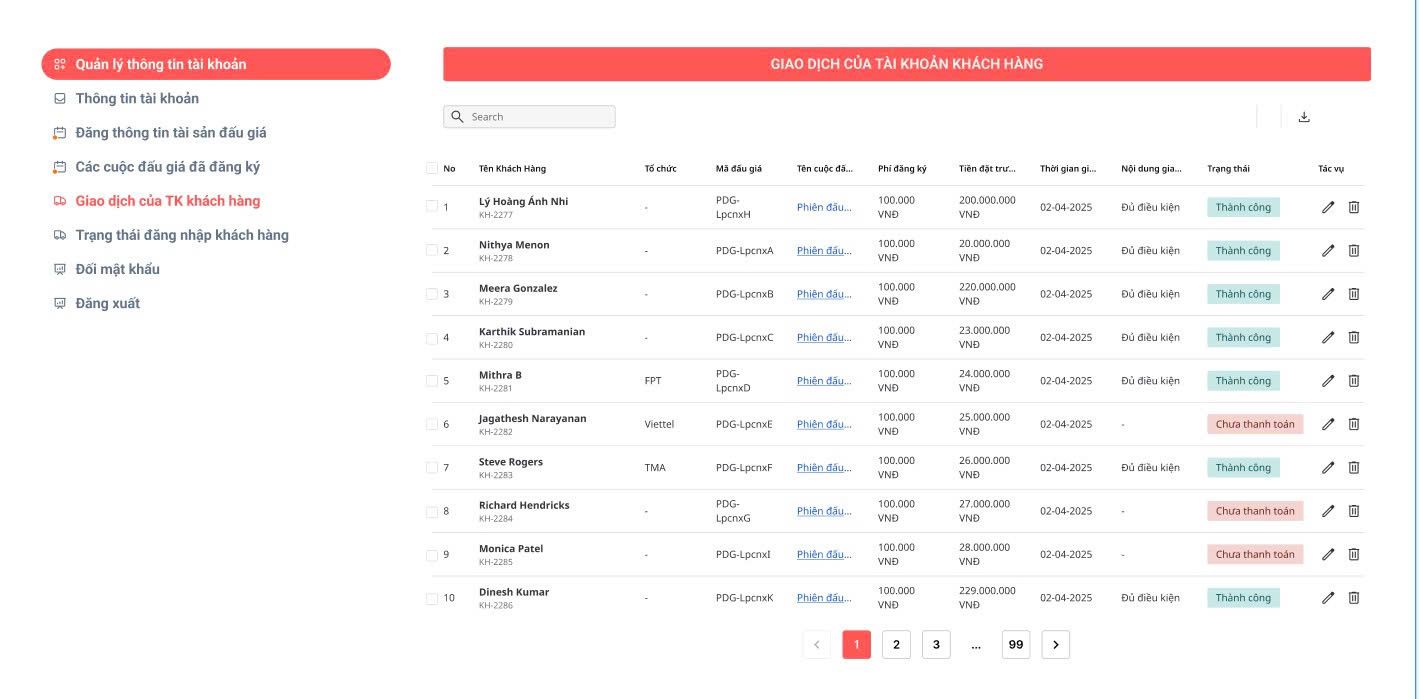This screenshot has height=699, width=1419.
Task: Click trash icon for Steve Rogers row
Action: pyautogui.click(x=1354, y=468)
